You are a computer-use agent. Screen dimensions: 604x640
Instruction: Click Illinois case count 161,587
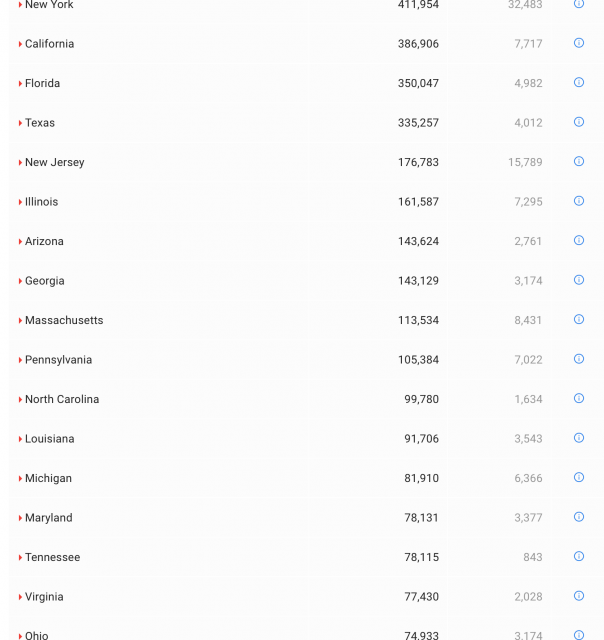point(418,202)
